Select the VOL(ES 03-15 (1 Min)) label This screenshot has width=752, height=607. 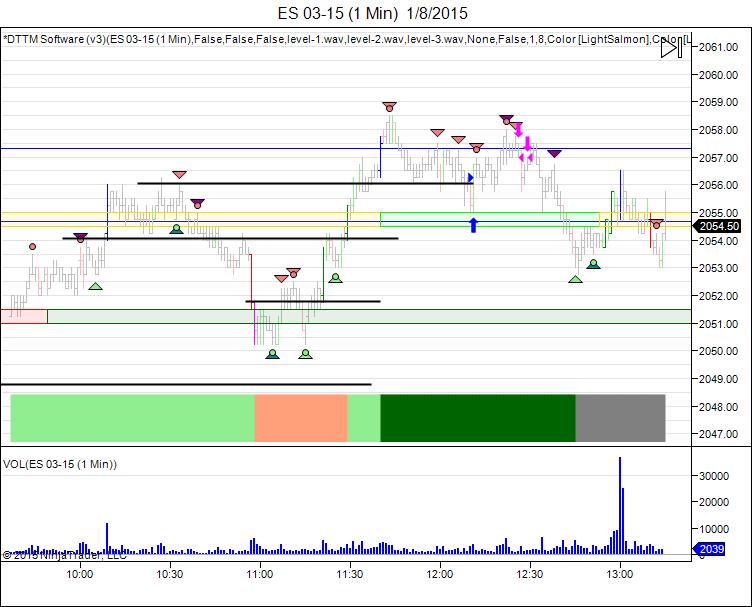pos(60,464)
